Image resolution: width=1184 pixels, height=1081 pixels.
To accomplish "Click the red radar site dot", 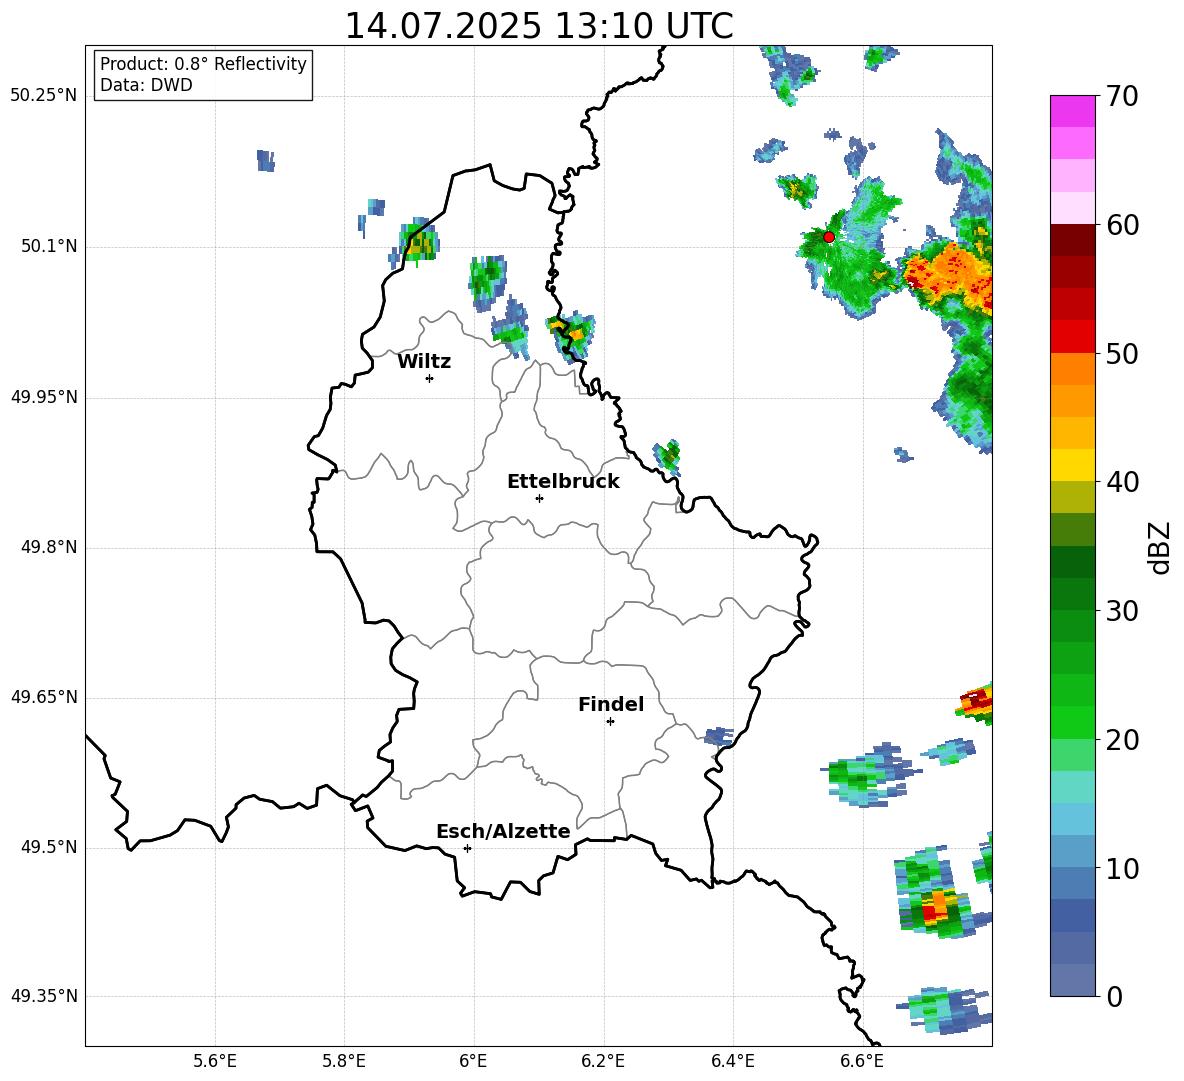I will click(828, 236).
